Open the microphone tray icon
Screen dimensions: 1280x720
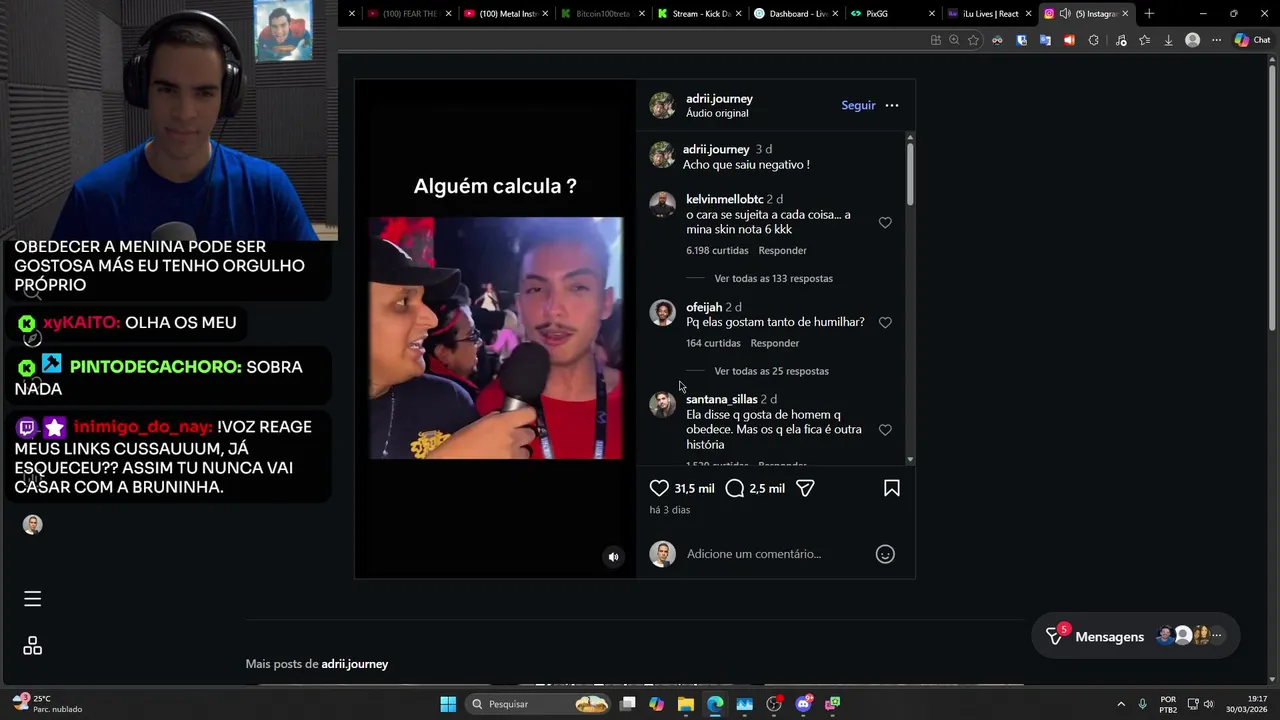[x=1142, y=704]
